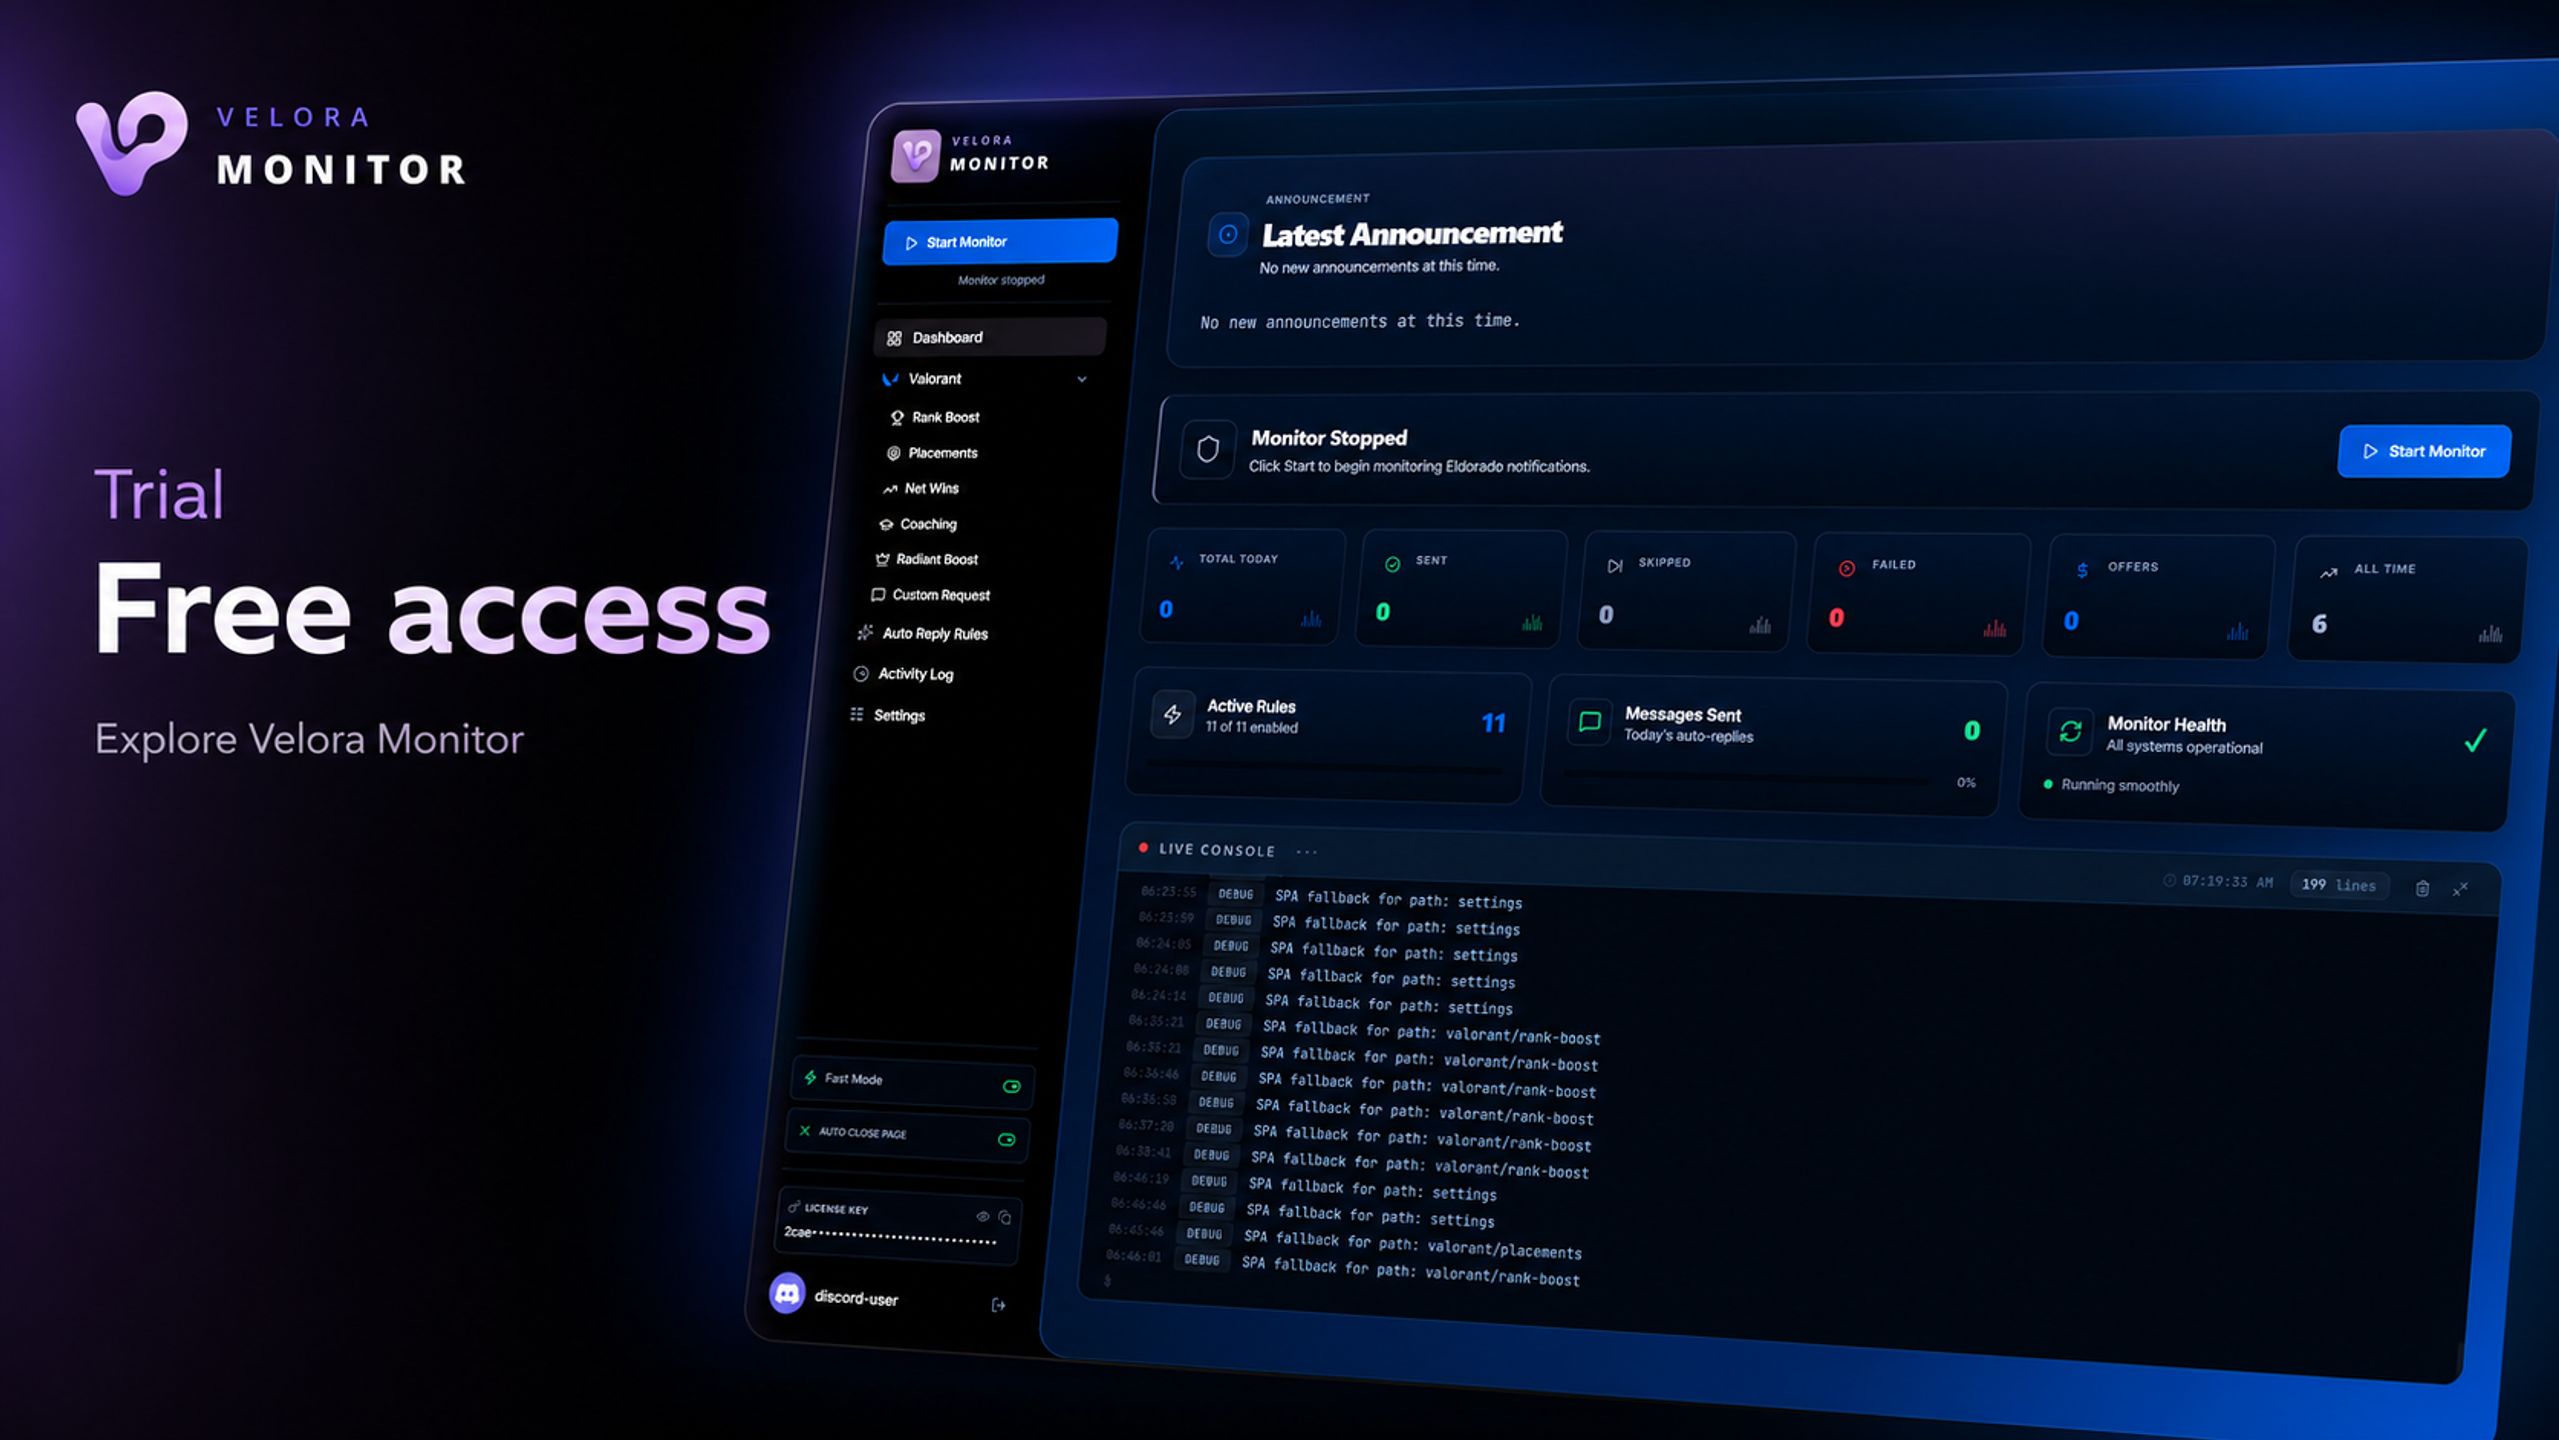The width and height of the screenshot is (2559, 1440).
Task: Click the announcement circle icon
Action: [x=1228, y=235]
